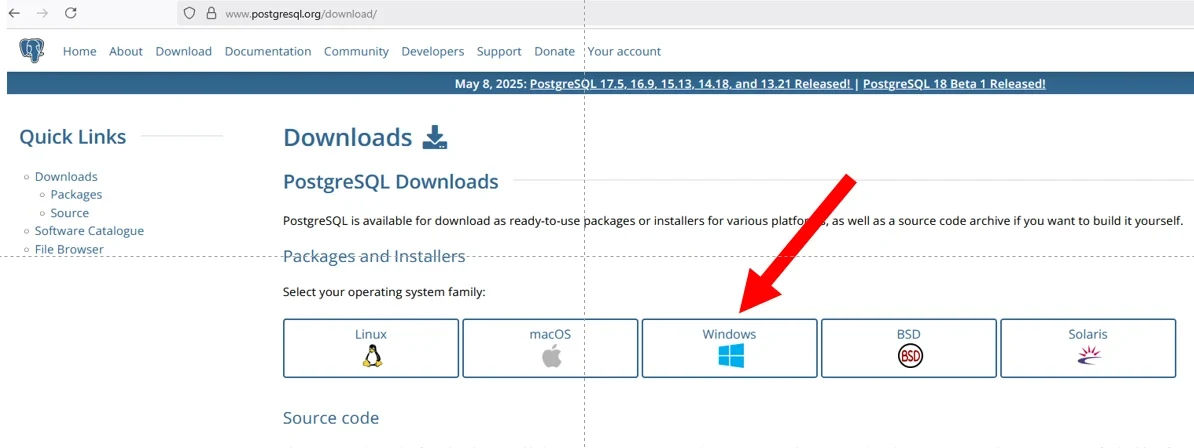Click the browser forward arrow
This screenshot has width=1194, height=448.
[x=42, y=13]
